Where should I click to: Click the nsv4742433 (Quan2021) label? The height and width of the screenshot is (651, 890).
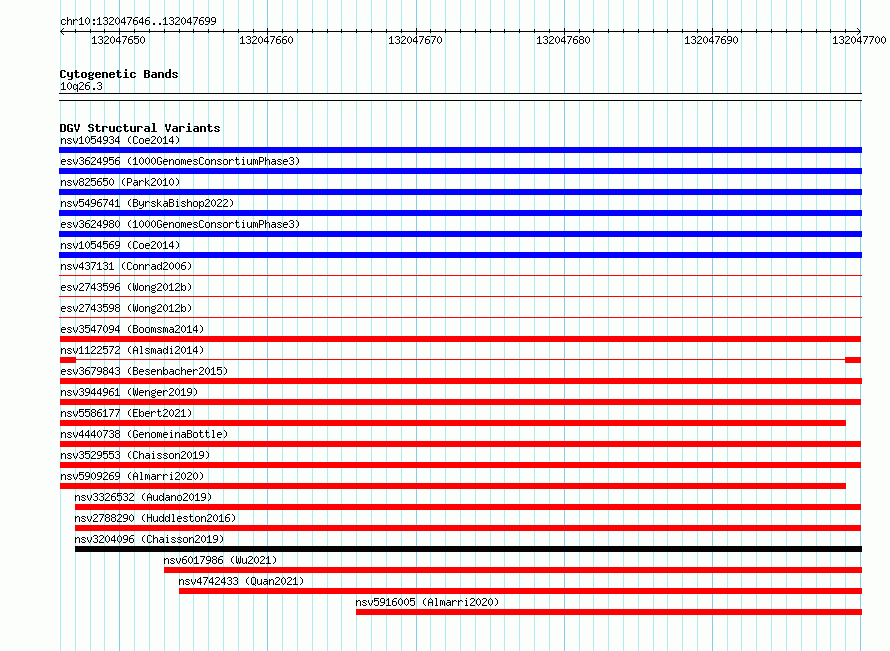point(241,581)
